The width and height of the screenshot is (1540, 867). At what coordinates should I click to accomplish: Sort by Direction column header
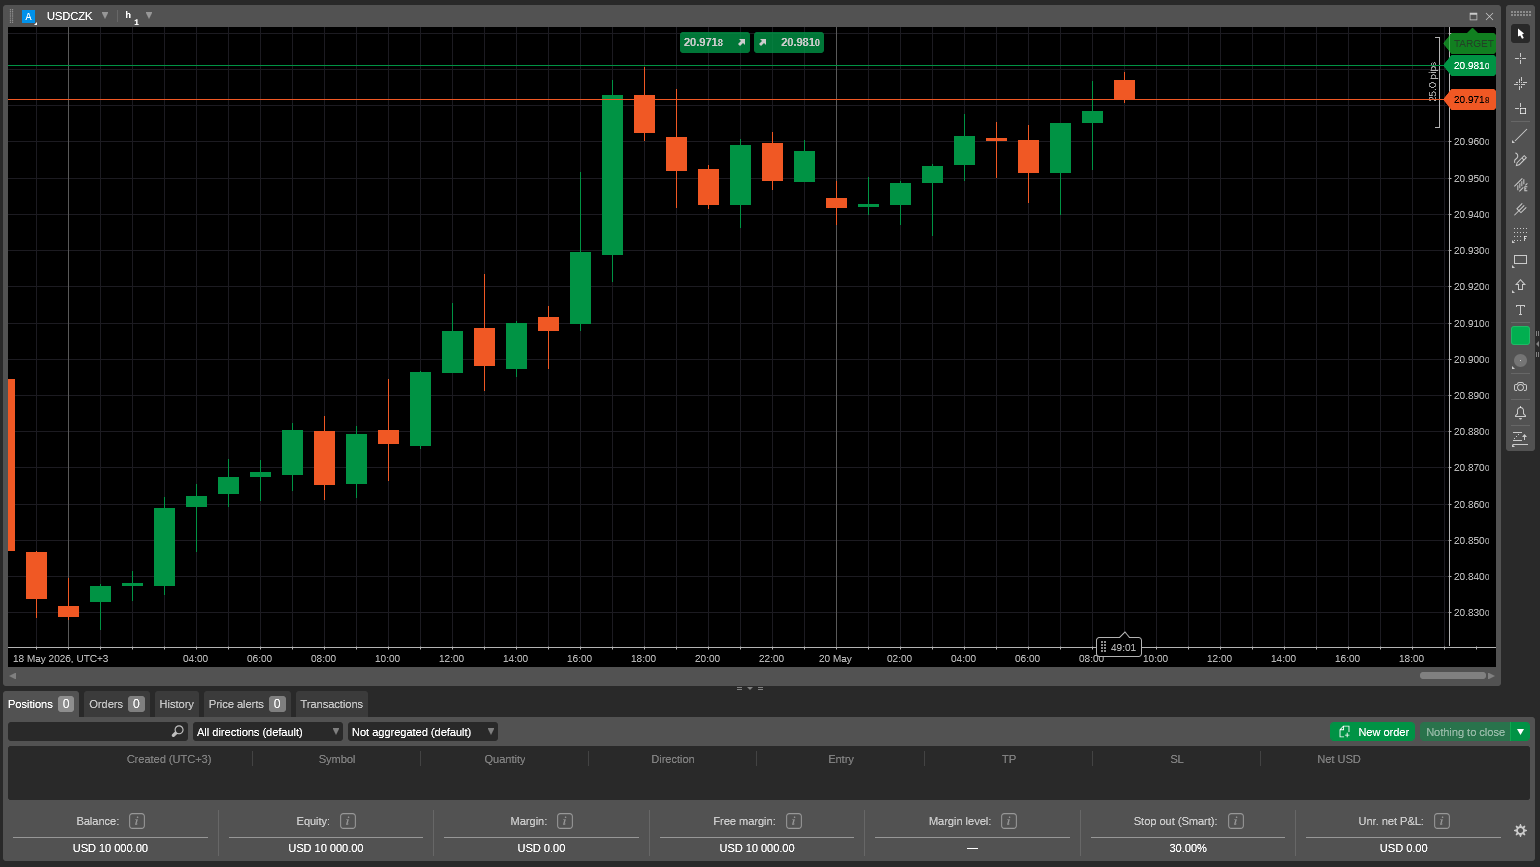672,759
